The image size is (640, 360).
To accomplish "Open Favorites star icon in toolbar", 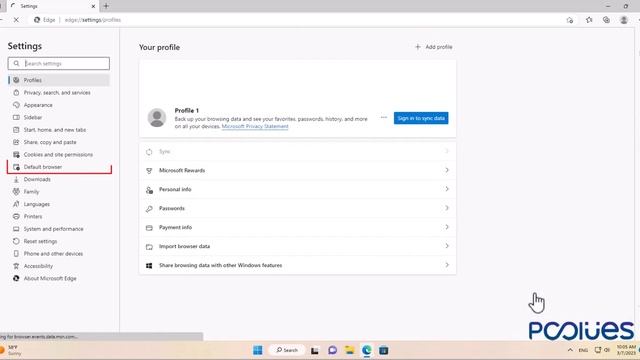I will pyautogui.click(x=589, y=20).
